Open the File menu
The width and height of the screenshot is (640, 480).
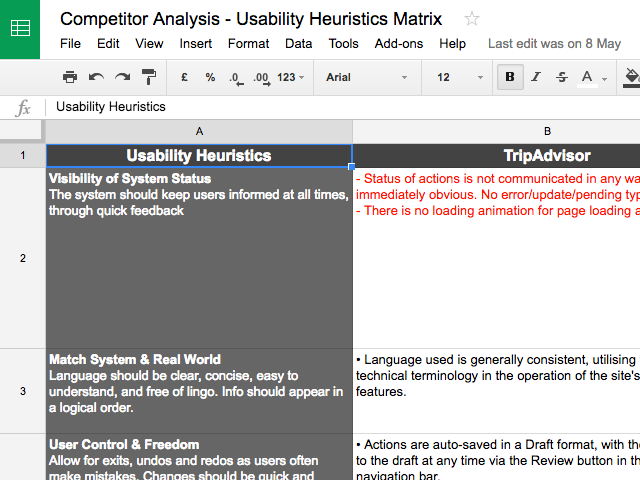(x=70, y=43)
